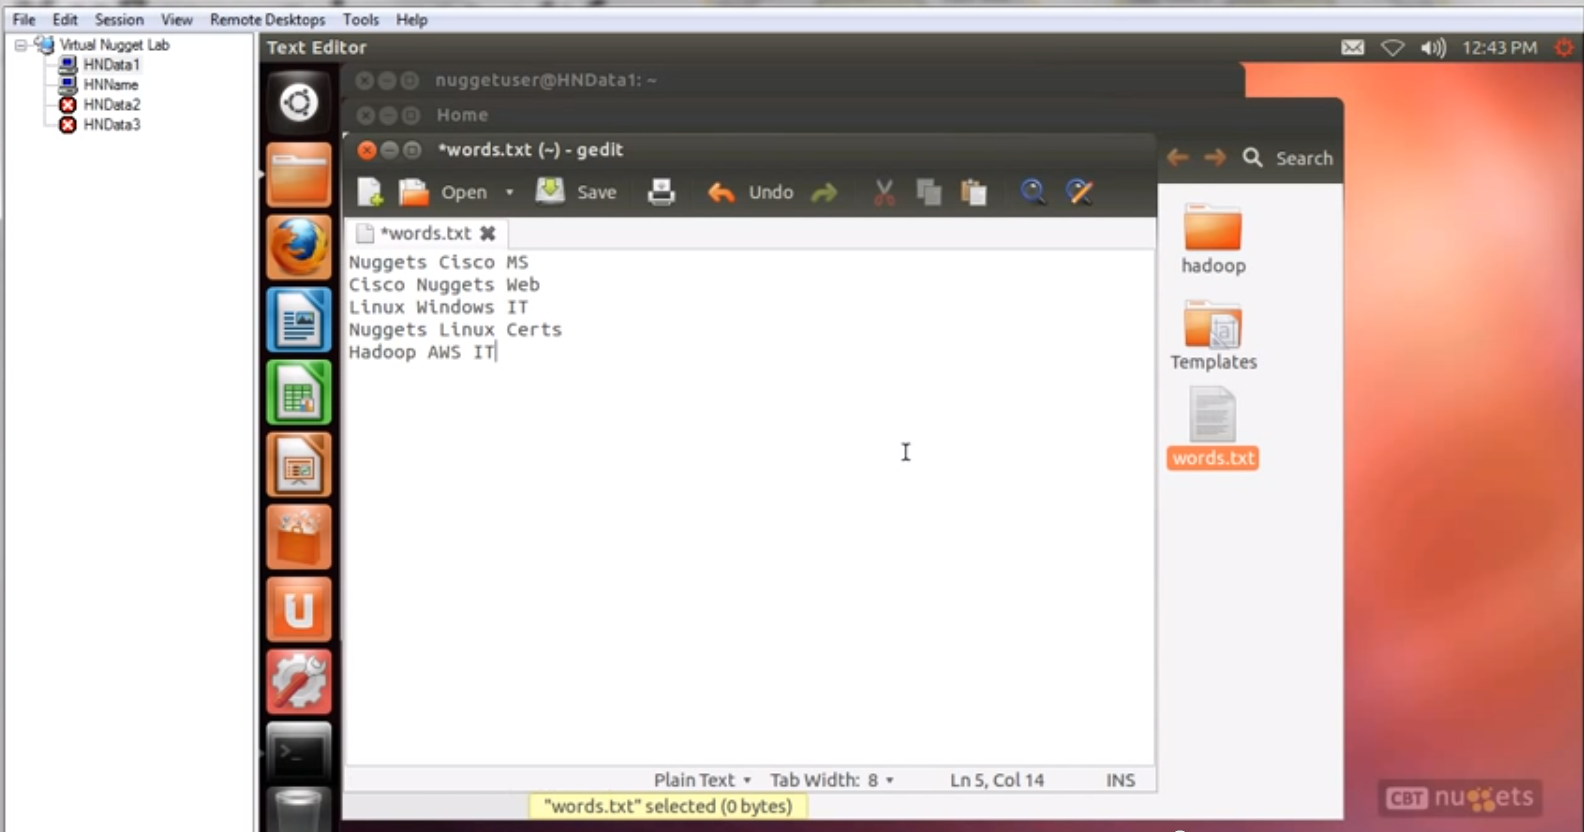Click the INS insert mode indicator
The width and height of the screenshot is (1584, 832).
1120,780
